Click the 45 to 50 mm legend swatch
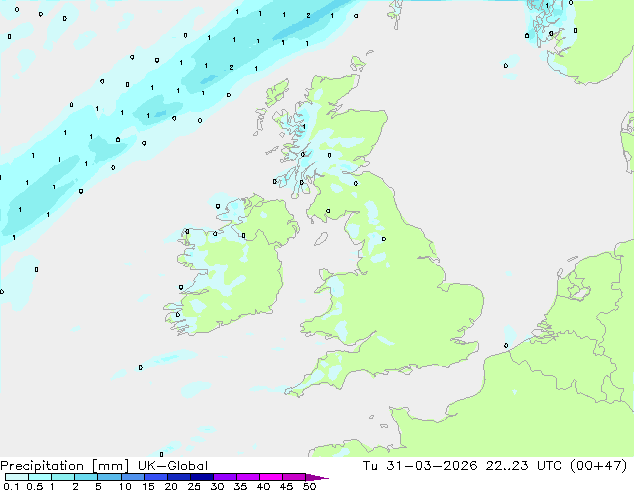The image size is (634, 490). [x=294, y=477]
